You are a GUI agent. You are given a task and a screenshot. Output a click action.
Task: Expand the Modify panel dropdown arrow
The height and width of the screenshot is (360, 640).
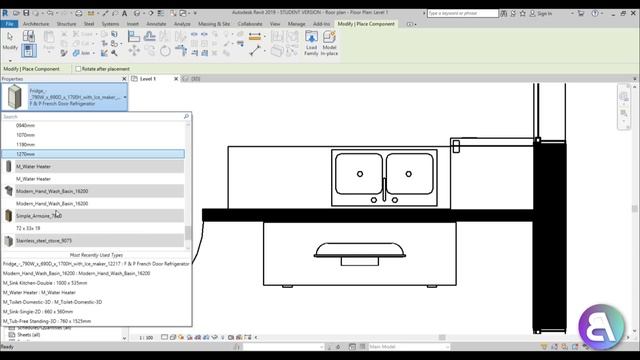coord(10,60)
